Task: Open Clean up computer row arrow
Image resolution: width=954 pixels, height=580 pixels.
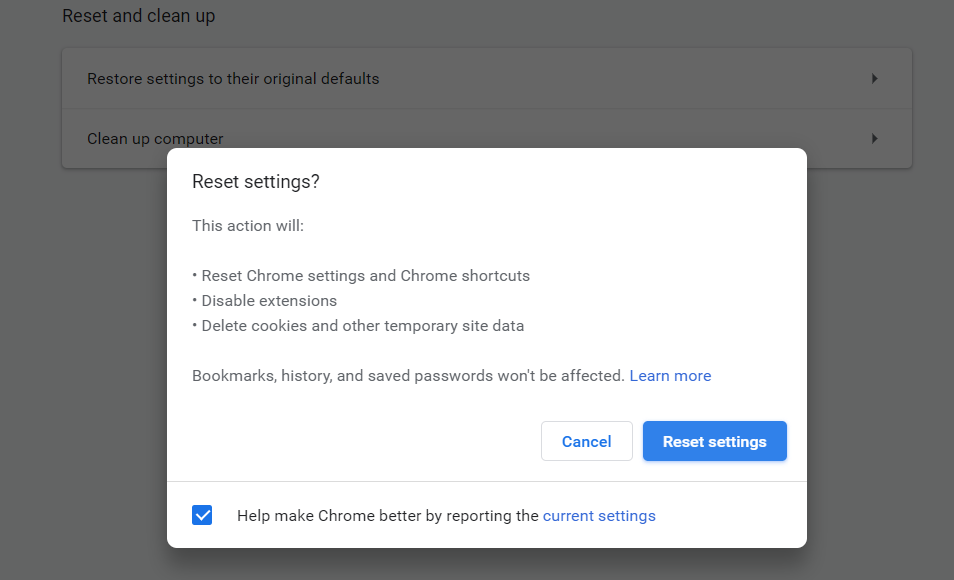Action: point(874,138)
